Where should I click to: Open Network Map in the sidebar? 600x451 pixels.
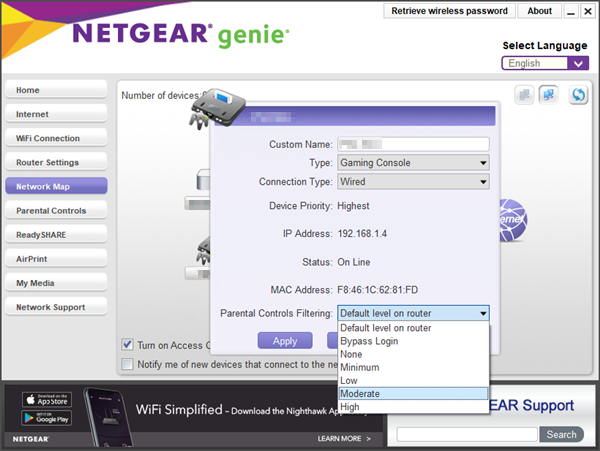[x=56, y=186]
